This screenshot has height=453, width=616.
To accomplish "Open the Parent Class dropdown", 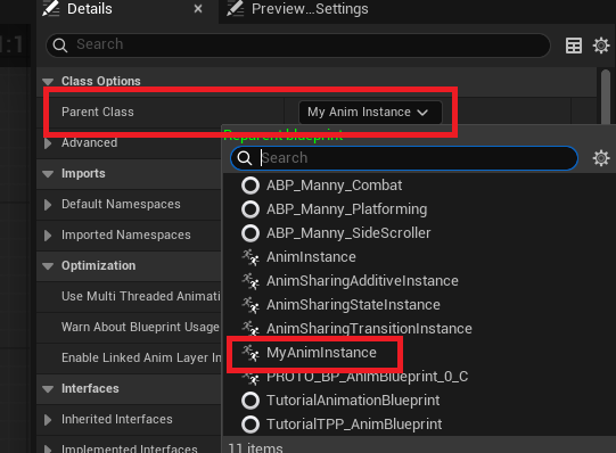I will click(x=370, y=112).
